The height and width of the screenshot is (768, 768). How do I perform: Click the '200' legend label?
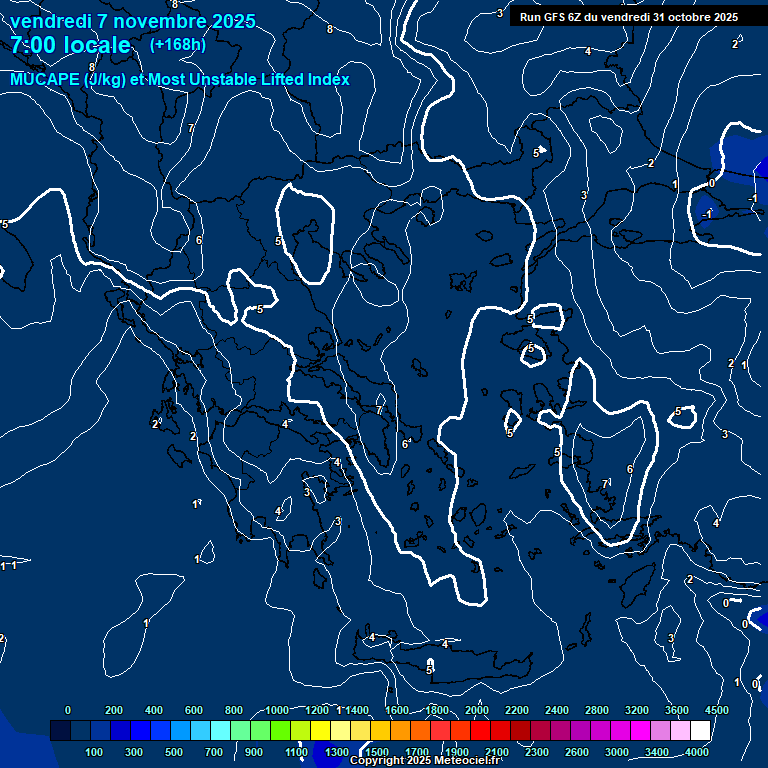pyautogui.click(x=114, y=710)
